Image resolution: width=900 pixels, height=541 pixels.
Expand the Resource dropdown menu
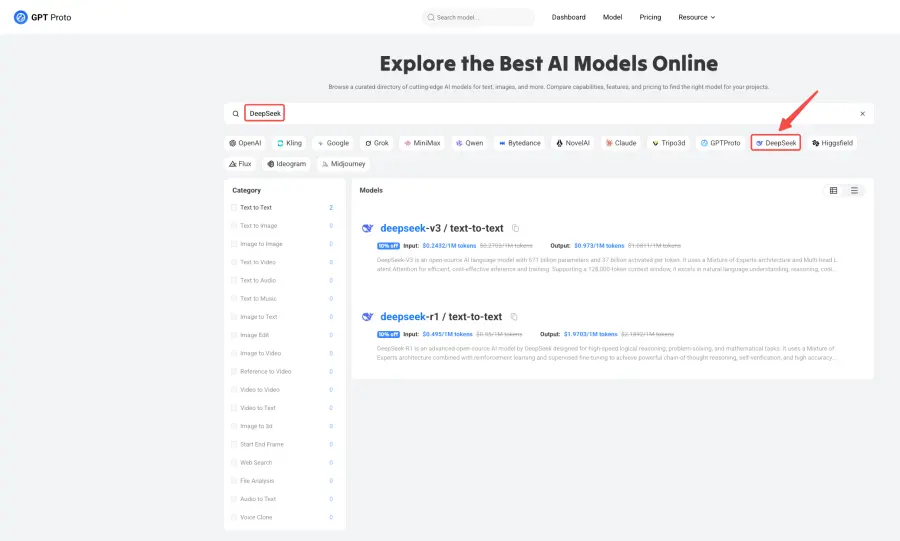tap(696, 17)
